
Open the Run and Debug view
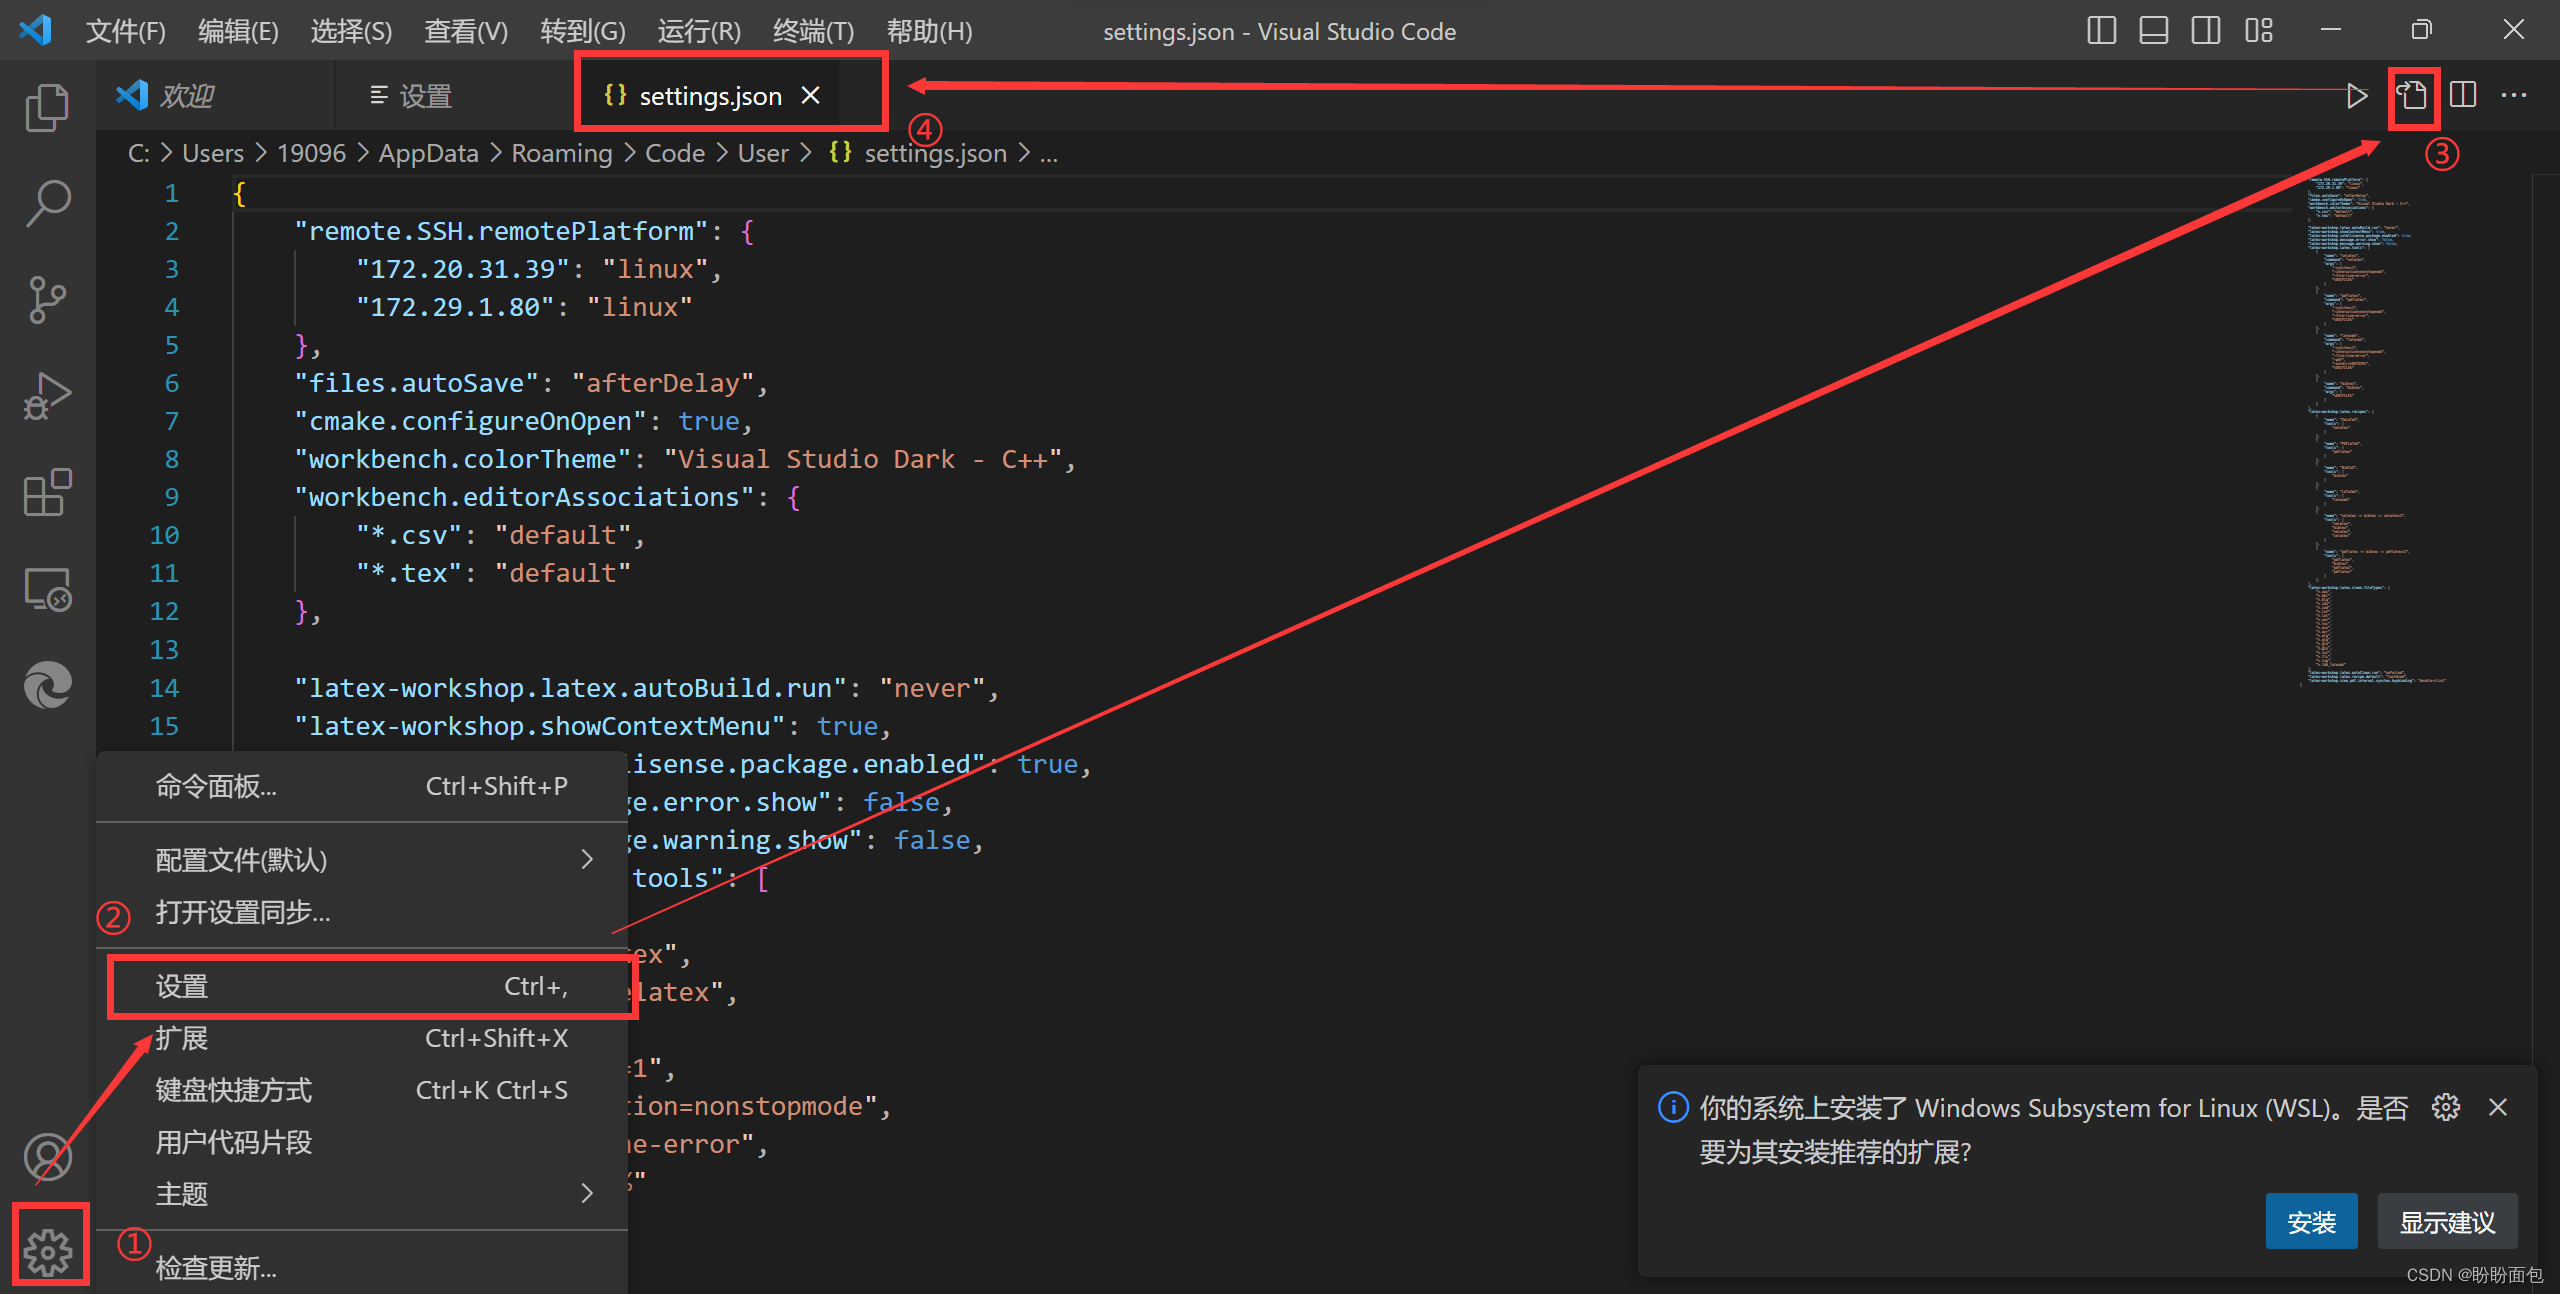point(47,395)
